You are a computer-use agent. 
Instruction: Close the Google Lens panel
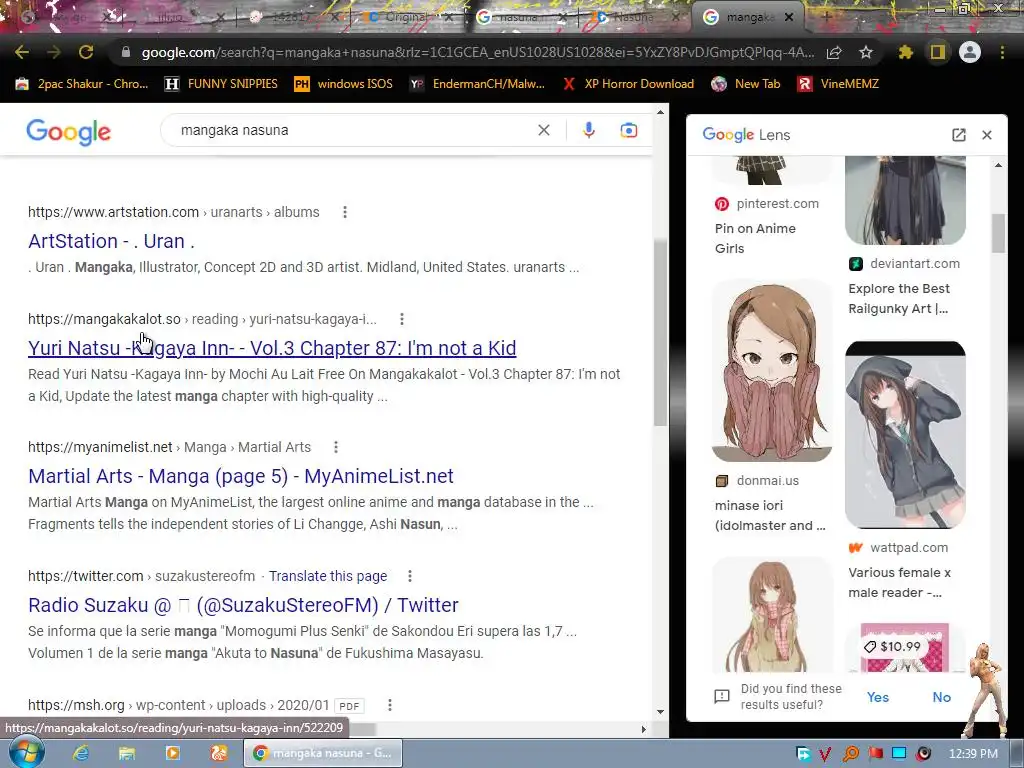point(987,135)
